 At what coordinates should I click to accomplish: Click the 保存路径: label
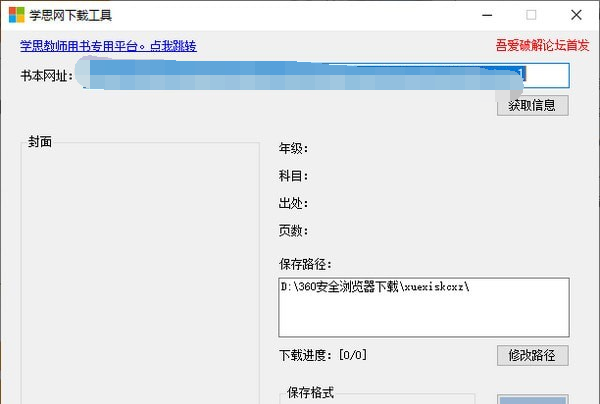point(305,264)
